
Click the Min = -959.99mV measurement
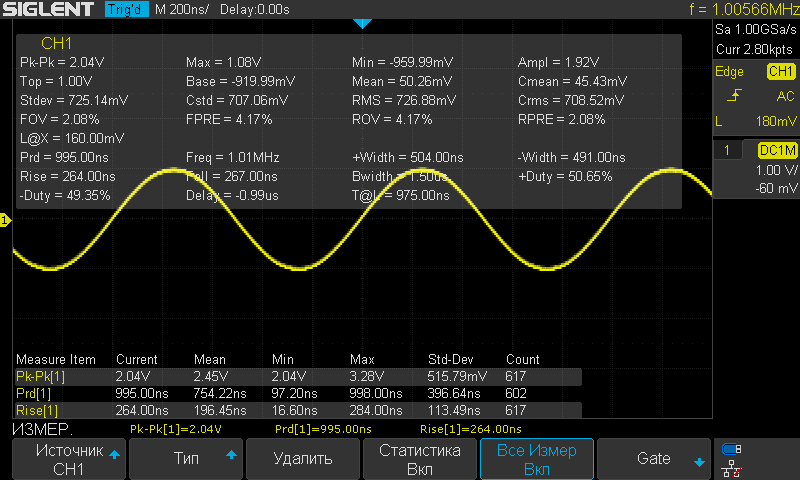point(402,63)
